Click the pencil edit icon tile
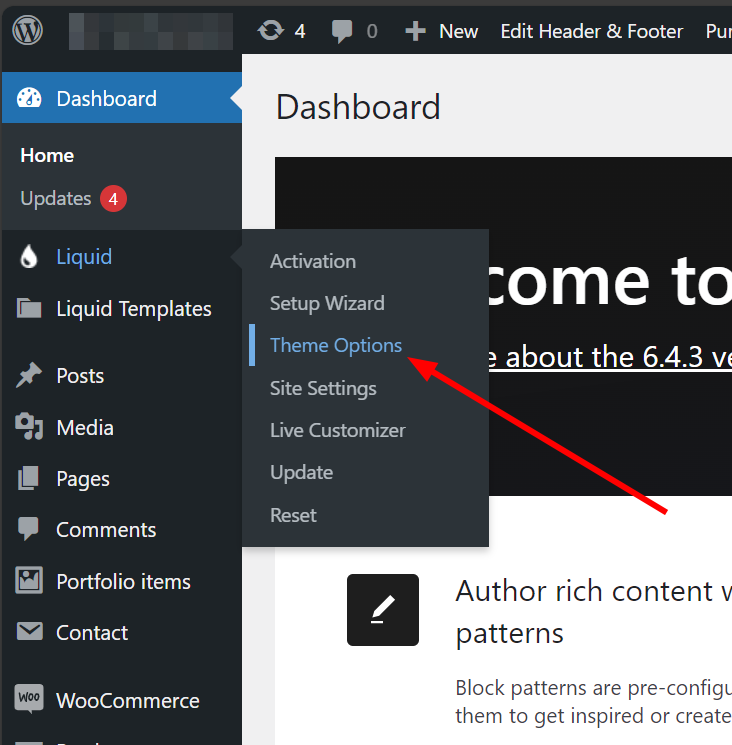Viewport: 732px width, 745px height. click(383, 610)
